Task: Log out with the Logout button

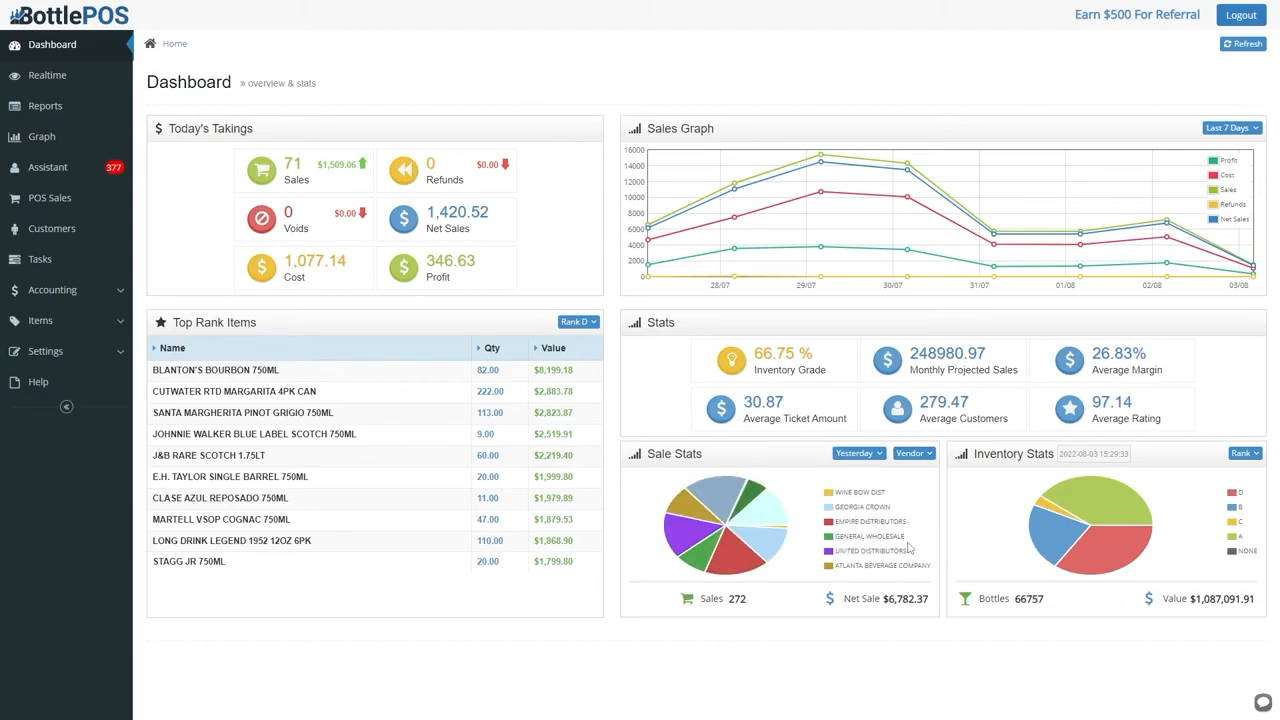Action: click(1241, 15)
